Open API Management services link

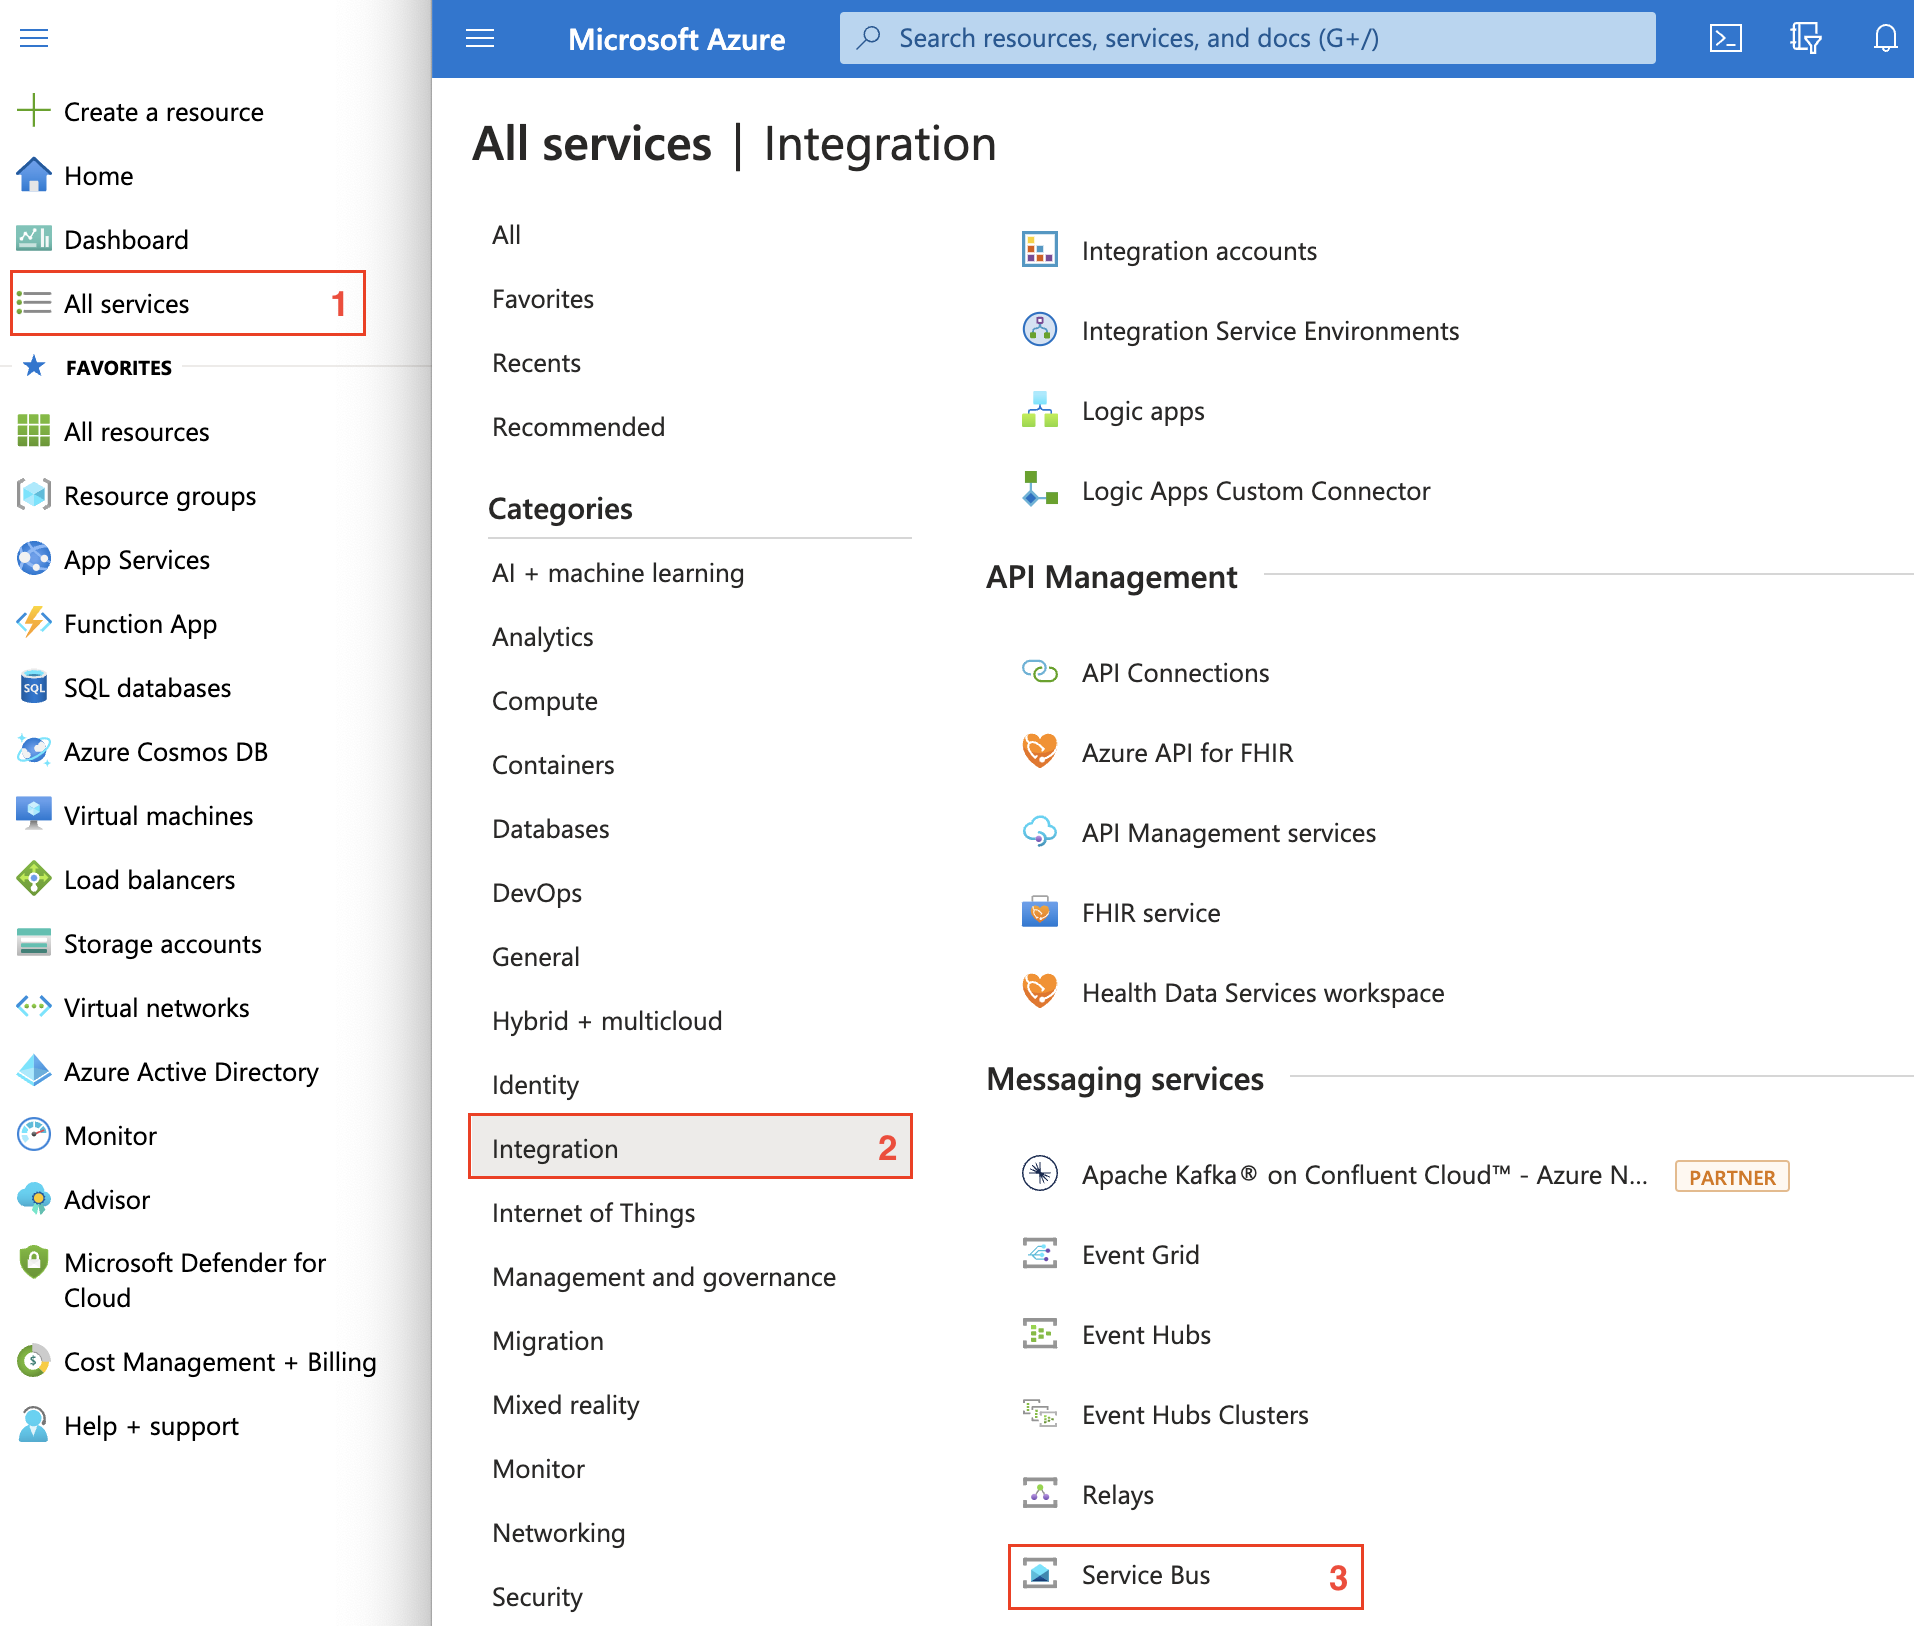point(1229,833)
